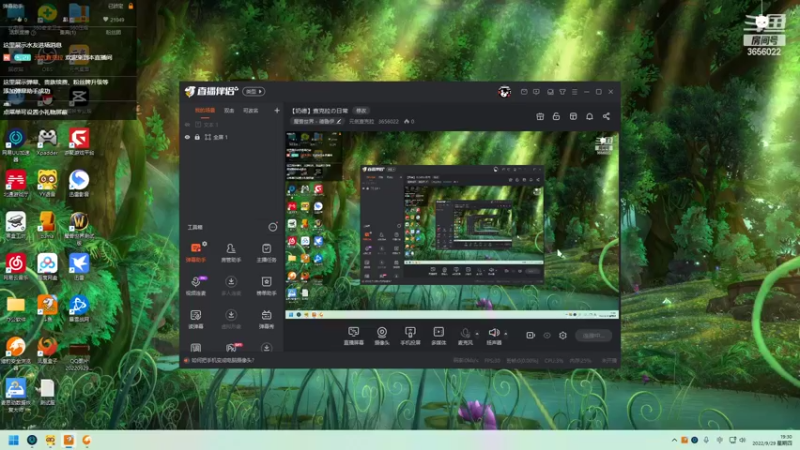Open the hamburger main menu in title bar
The height and width of the screenshot is (450, 800).
click(574, 92)
